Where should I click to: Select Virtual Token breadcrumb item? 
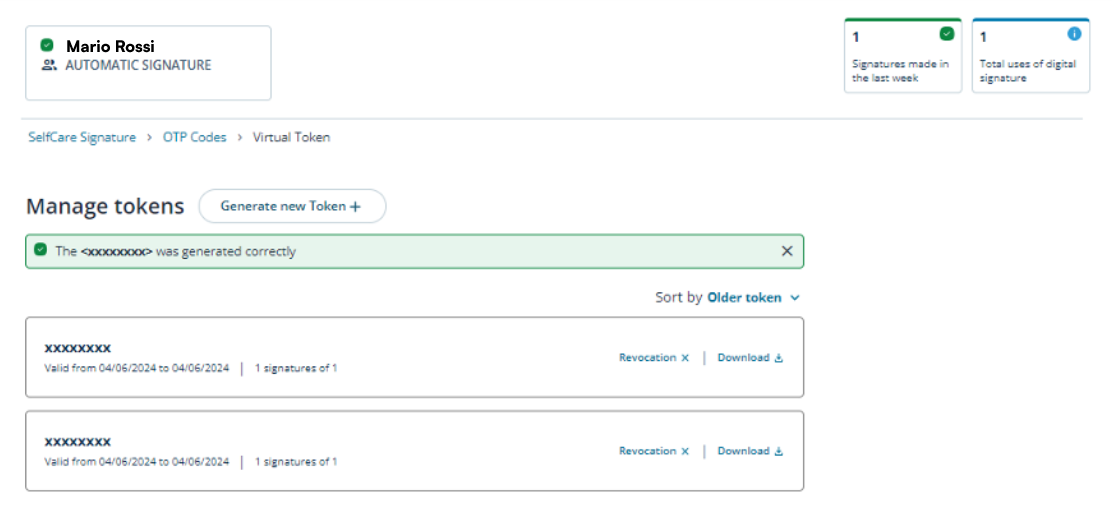[291, 138]
